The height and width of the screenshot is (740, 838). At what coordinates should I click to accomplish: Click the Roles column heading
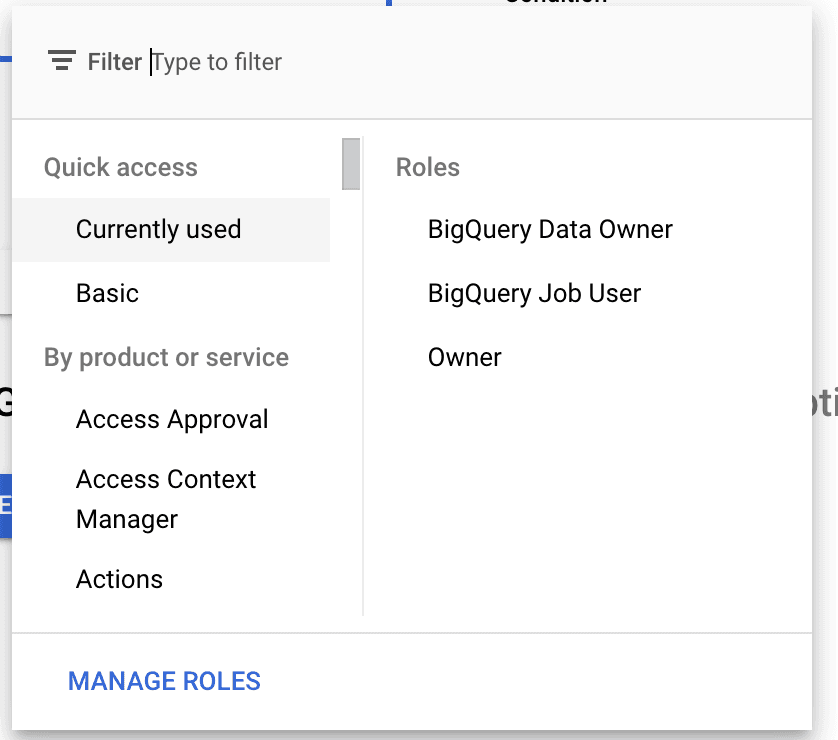[428, 167]
